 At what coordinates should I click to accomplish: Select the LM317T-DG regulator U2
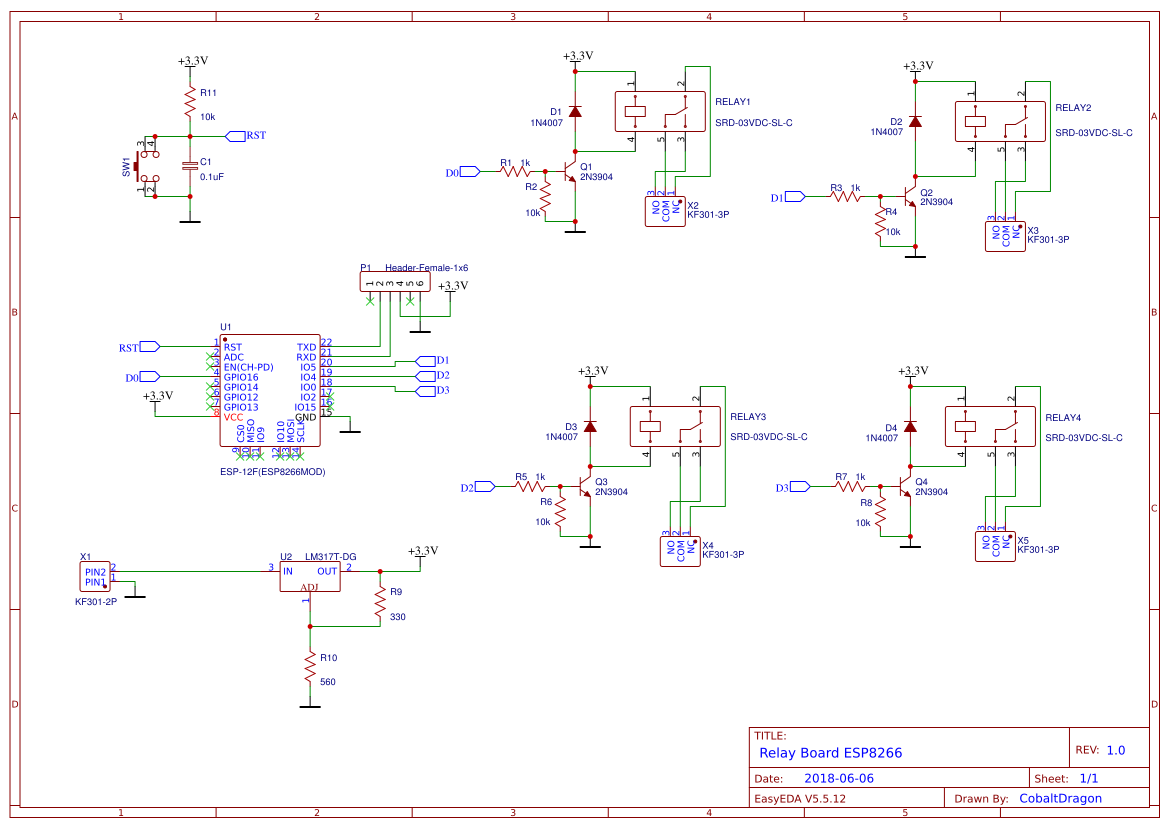click(310, 578)
